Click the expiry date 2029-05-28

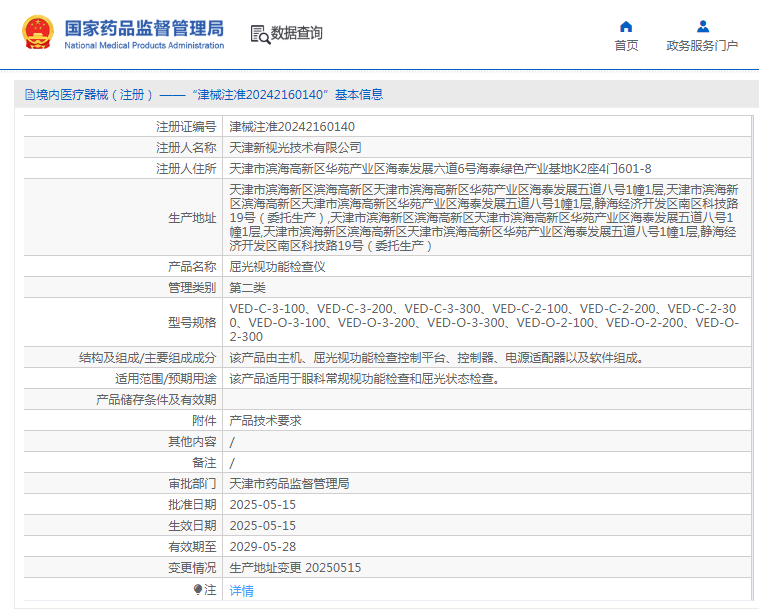[x=262, y=547]
